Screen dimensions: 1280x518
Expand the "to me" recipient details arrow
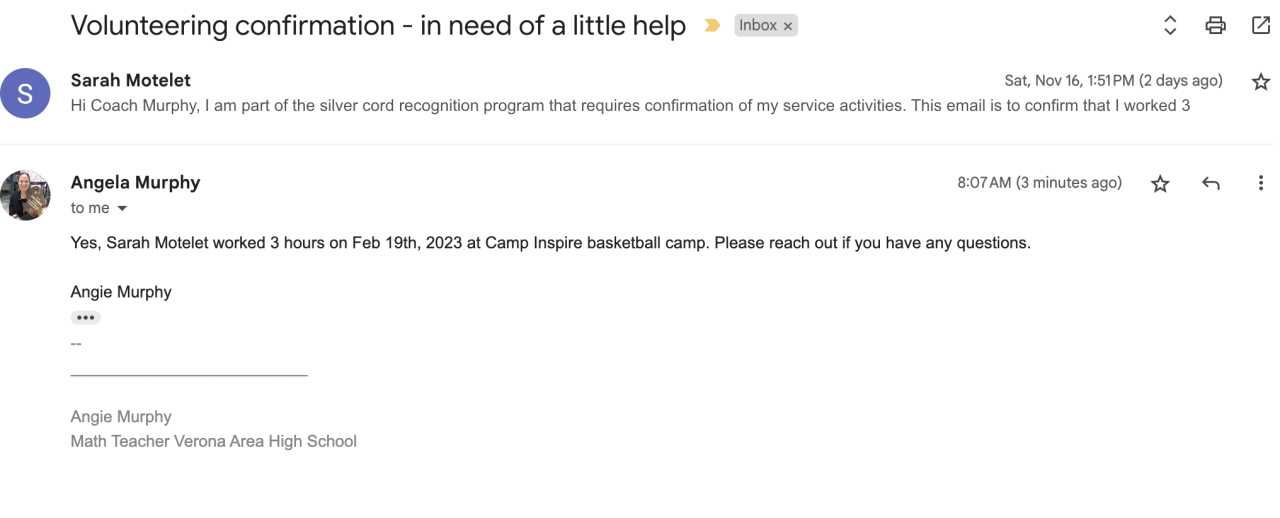click(123, 209)
